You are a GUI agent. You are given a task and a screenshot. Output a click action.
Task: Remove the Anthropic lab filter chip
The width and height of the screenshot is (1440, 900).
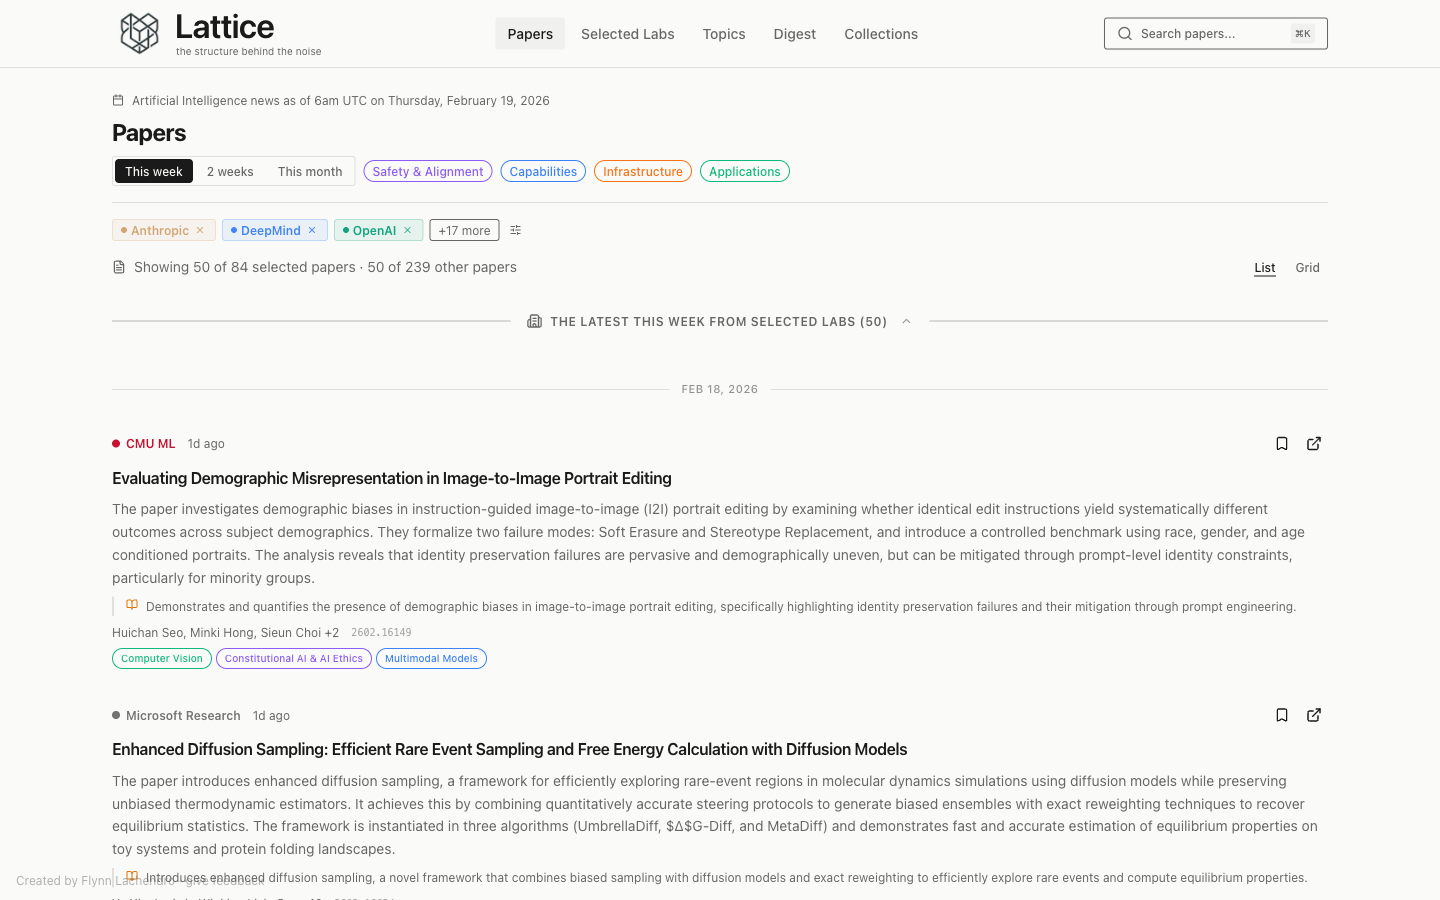point(200,230)
